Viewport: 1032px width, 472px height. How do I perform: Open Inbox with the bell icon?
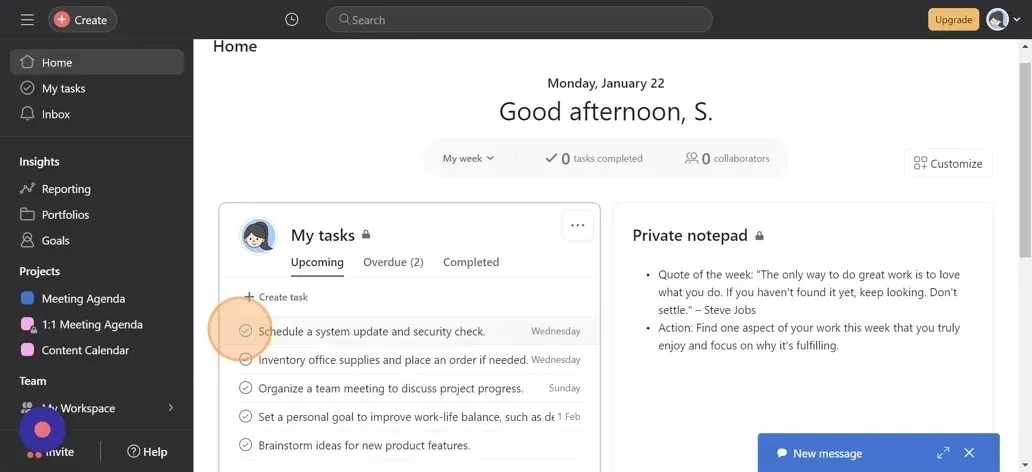coord(55,114)
